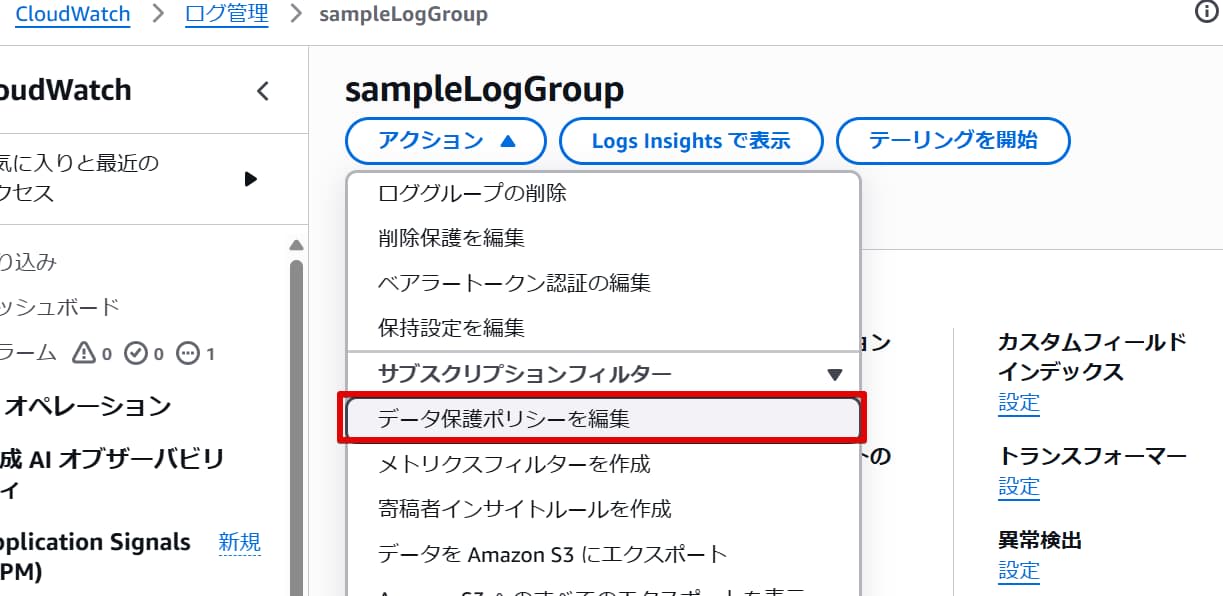Image resolution: width=1223 pixels, height=596 pixels.
Task: Click the insufficient-data ellipsis circle icon
Action: tap(188, 353)
